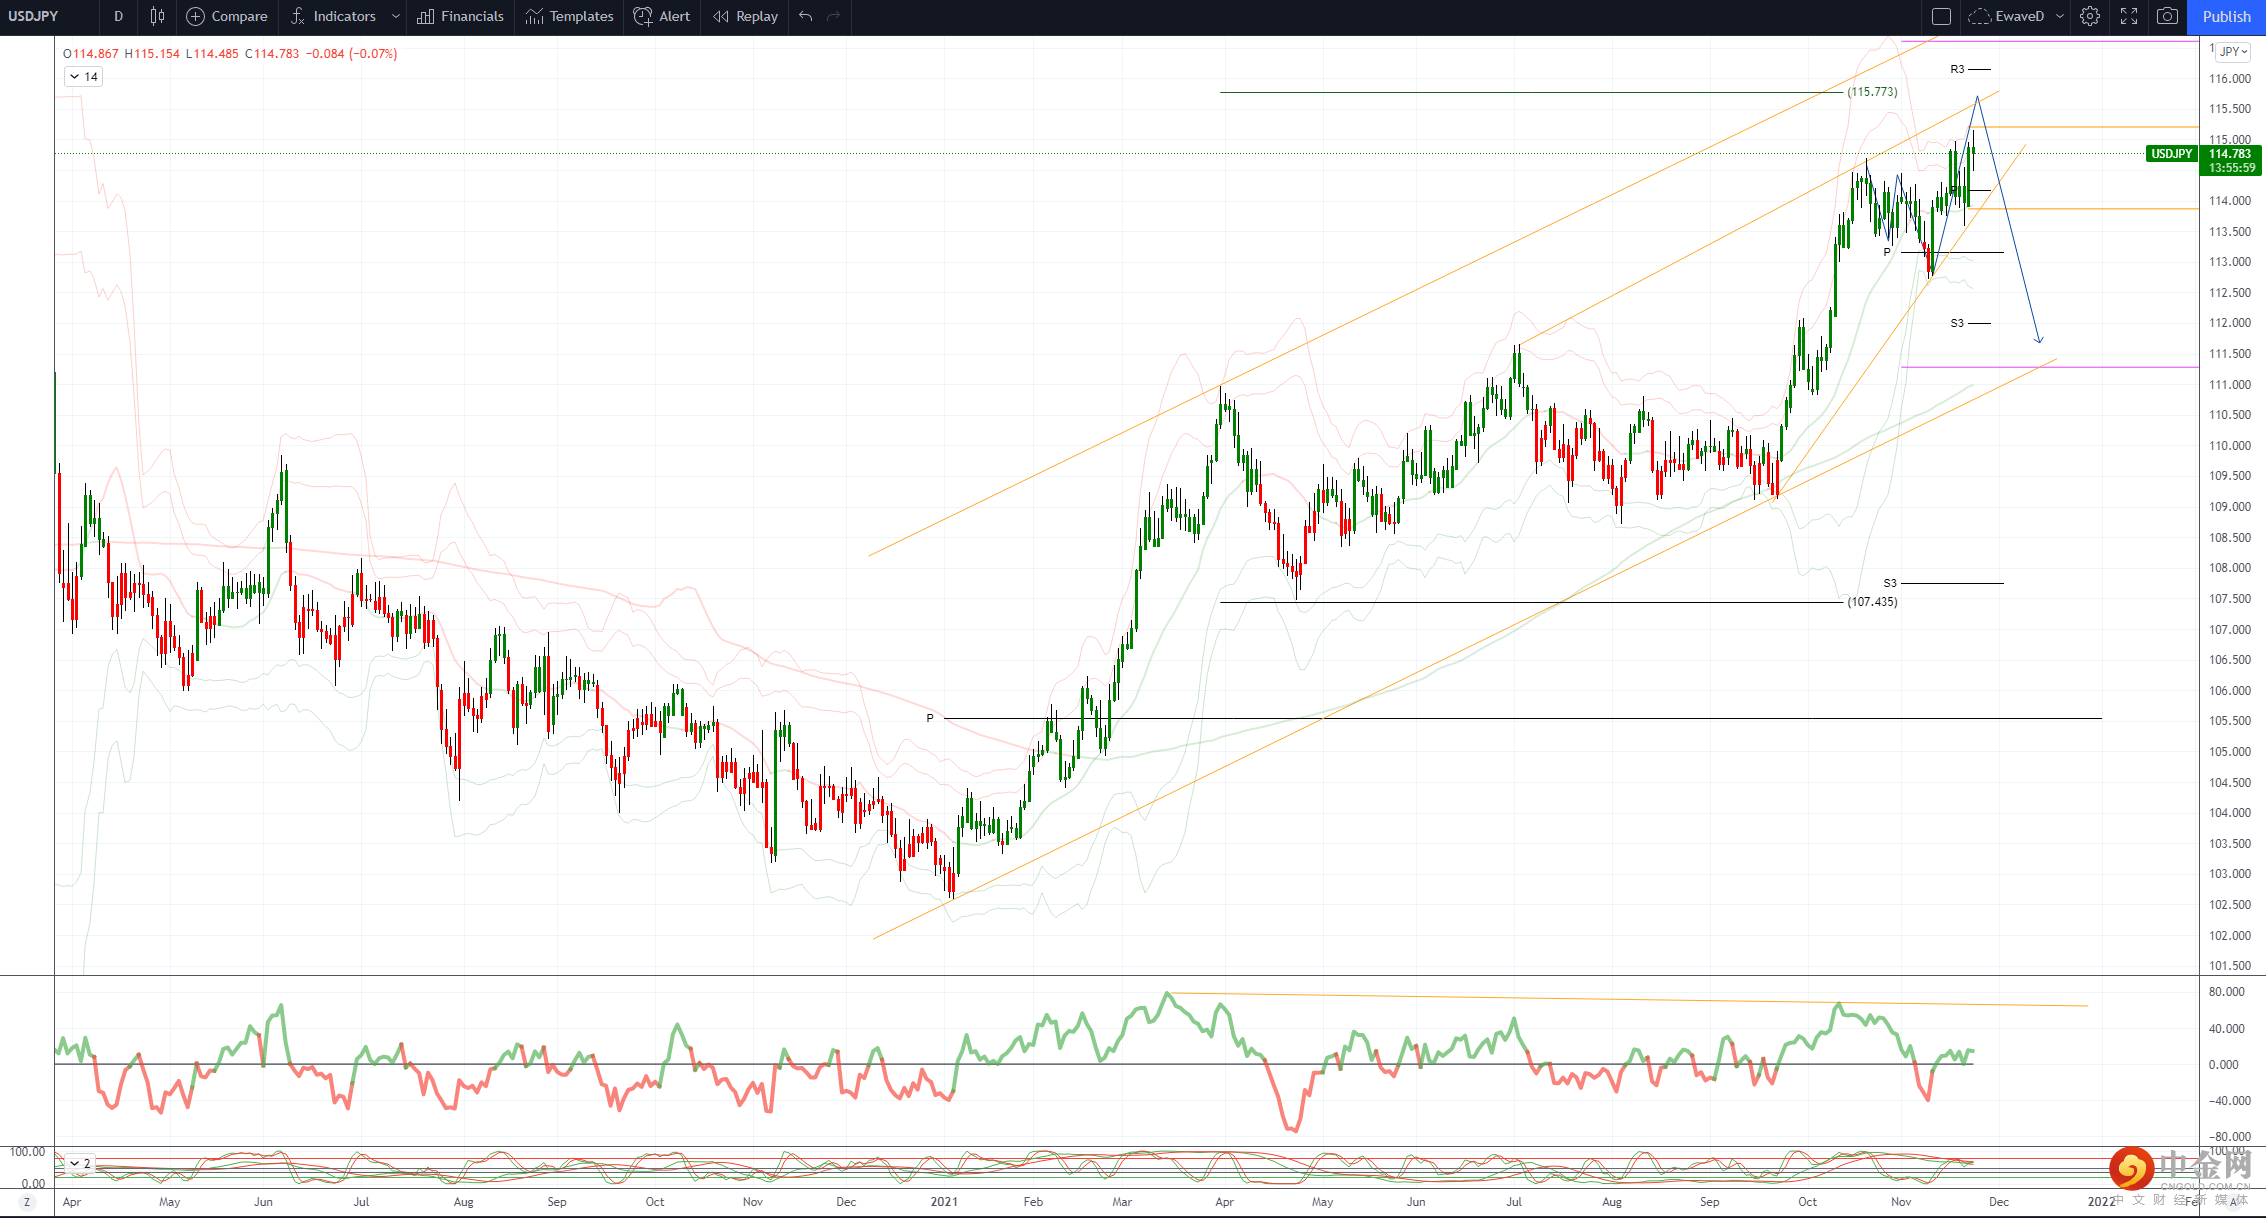Open the JPY currency dropdown
The image size is (2266, 1218).
pos(2233,52)
